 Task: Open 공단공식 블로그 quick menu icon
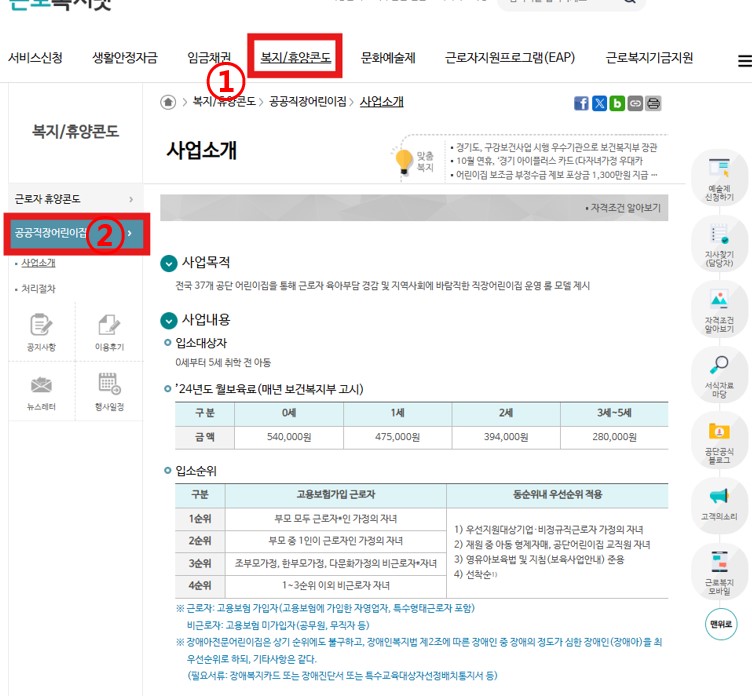[x=719, y=442]
